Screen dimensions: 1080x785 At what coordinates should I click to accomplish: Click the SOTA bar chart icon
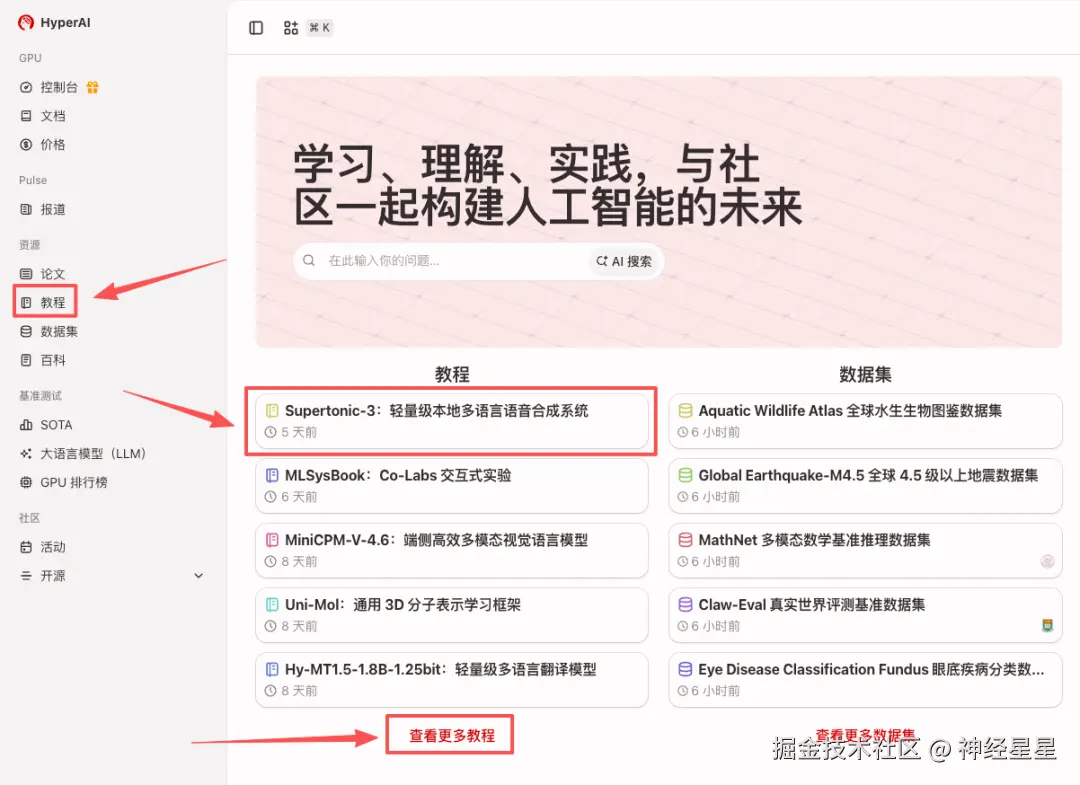pos(26,425)
